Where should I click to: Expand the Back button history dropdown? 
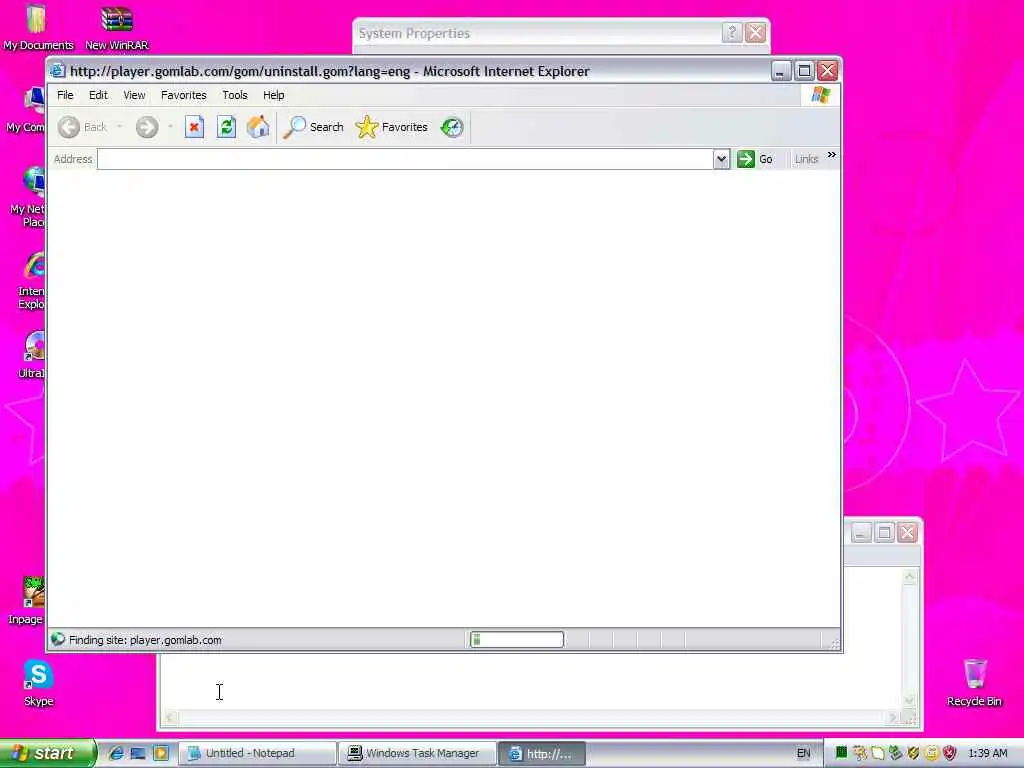(x=120, y=127)
